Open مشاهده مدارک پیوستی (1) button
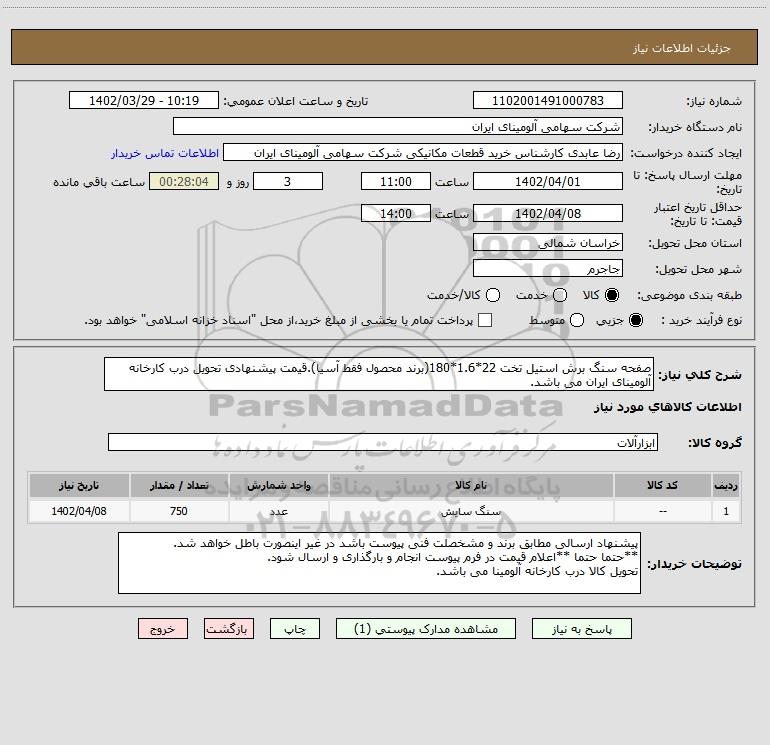 pos(426,629)
